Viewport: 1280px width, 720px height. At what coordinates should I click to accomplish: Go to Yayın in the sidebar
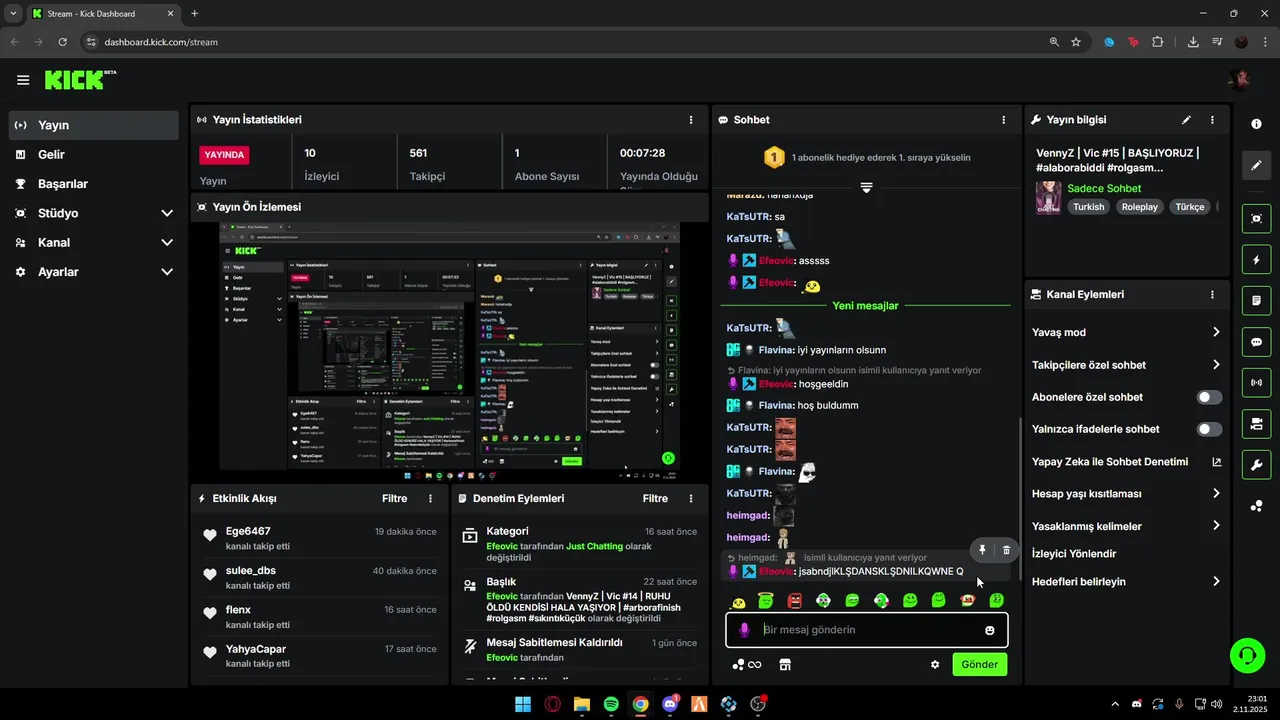pos(93,125)
